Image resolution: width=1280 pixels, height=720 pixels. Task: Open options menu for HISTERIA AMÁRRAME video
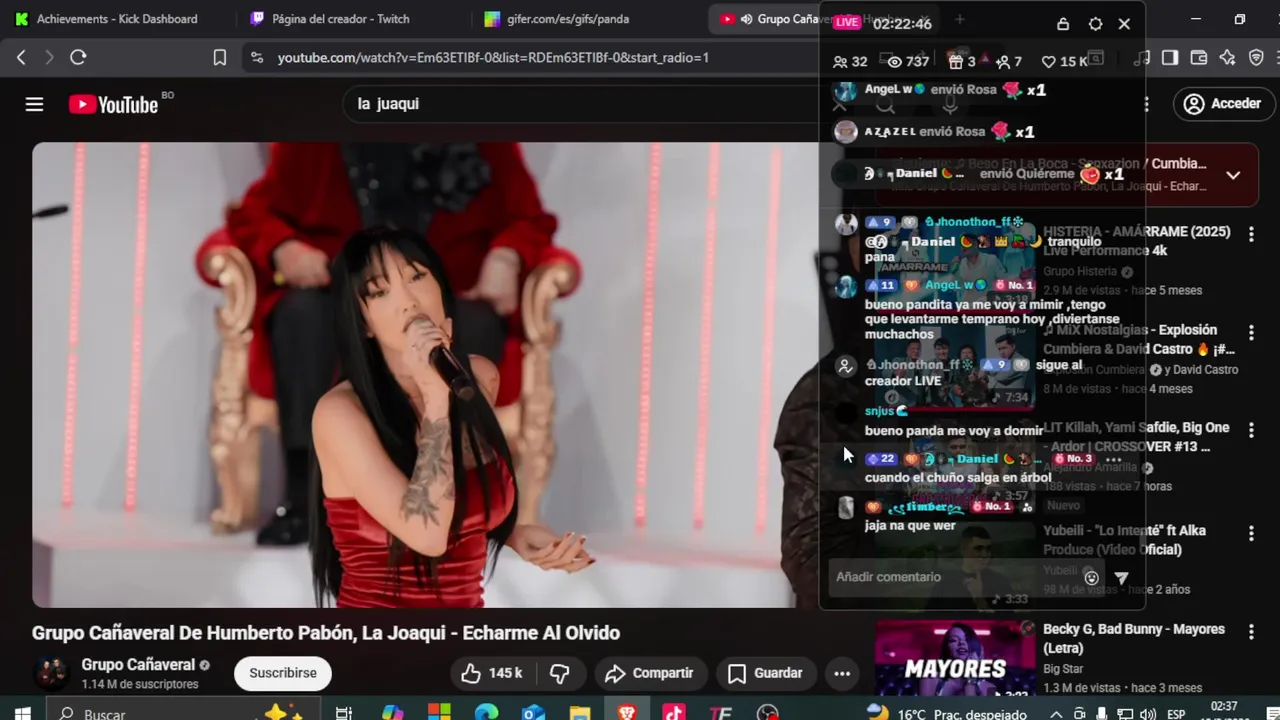(x=1251, y=234)
